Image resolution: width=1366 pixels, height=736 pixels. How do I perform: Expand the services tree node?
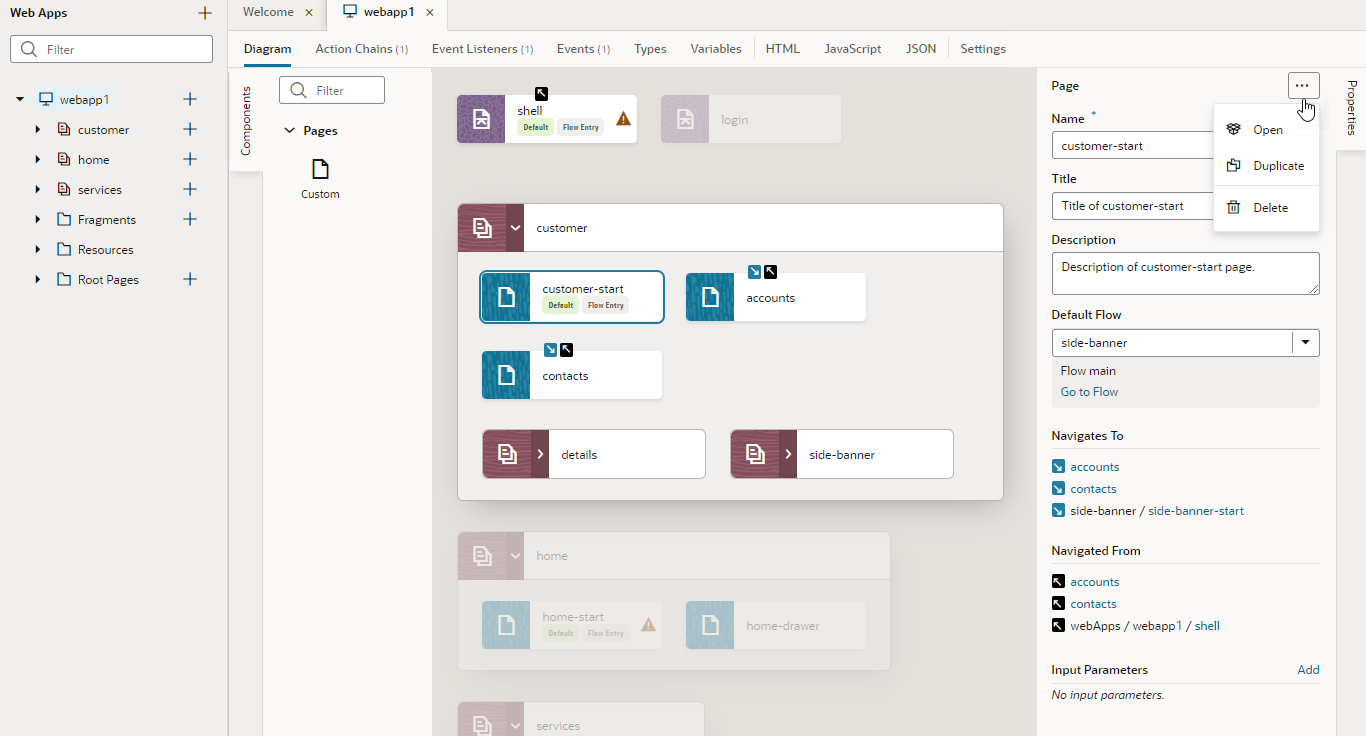coord(38,189)
